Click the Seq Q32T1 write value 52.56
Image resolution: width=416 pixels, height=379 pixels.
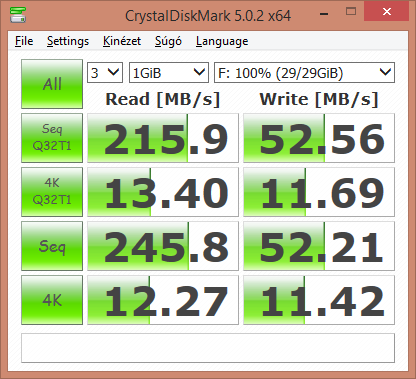[319, 138]
